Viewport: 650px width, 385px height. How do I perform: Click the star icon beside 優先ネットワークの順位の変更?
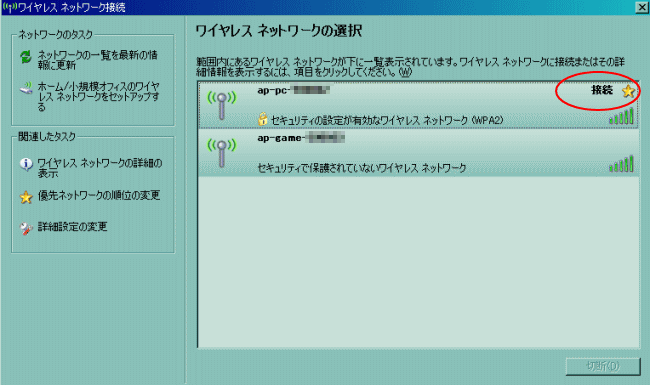pos(26,197)
